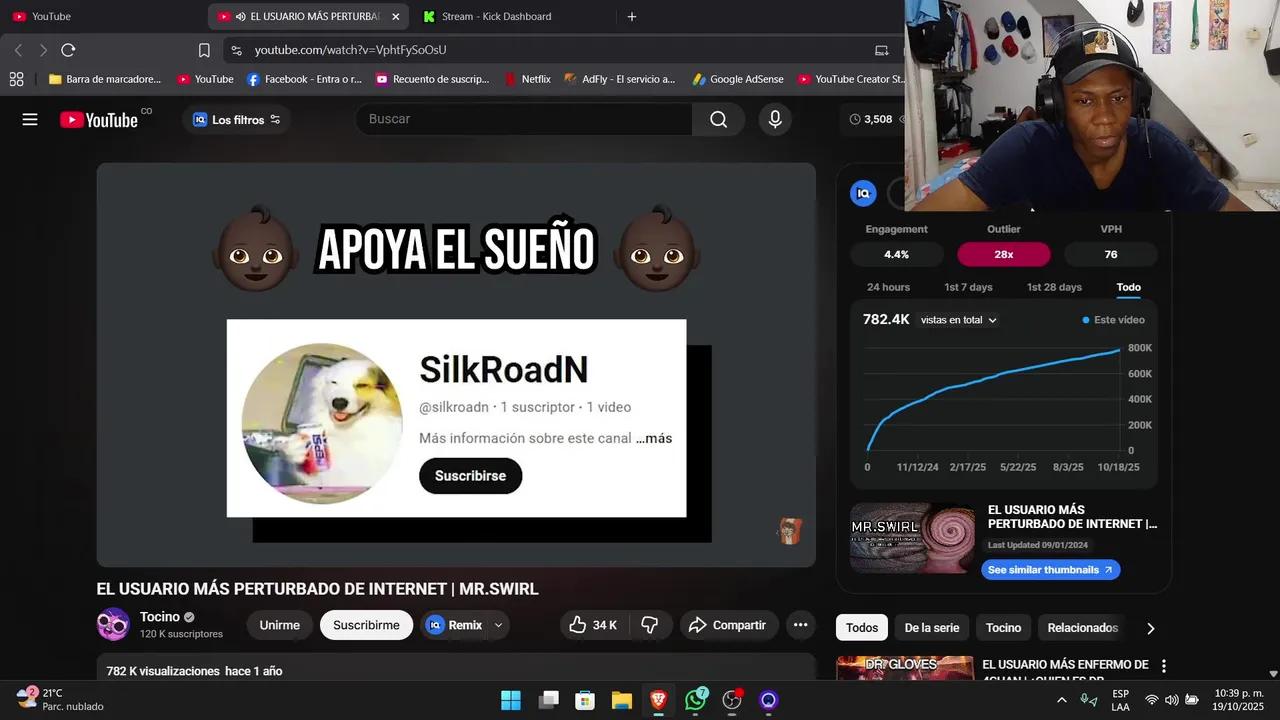Open the three-dot more actions button
The width and height of the screenshot is (1280, 720).
point(800,625)
